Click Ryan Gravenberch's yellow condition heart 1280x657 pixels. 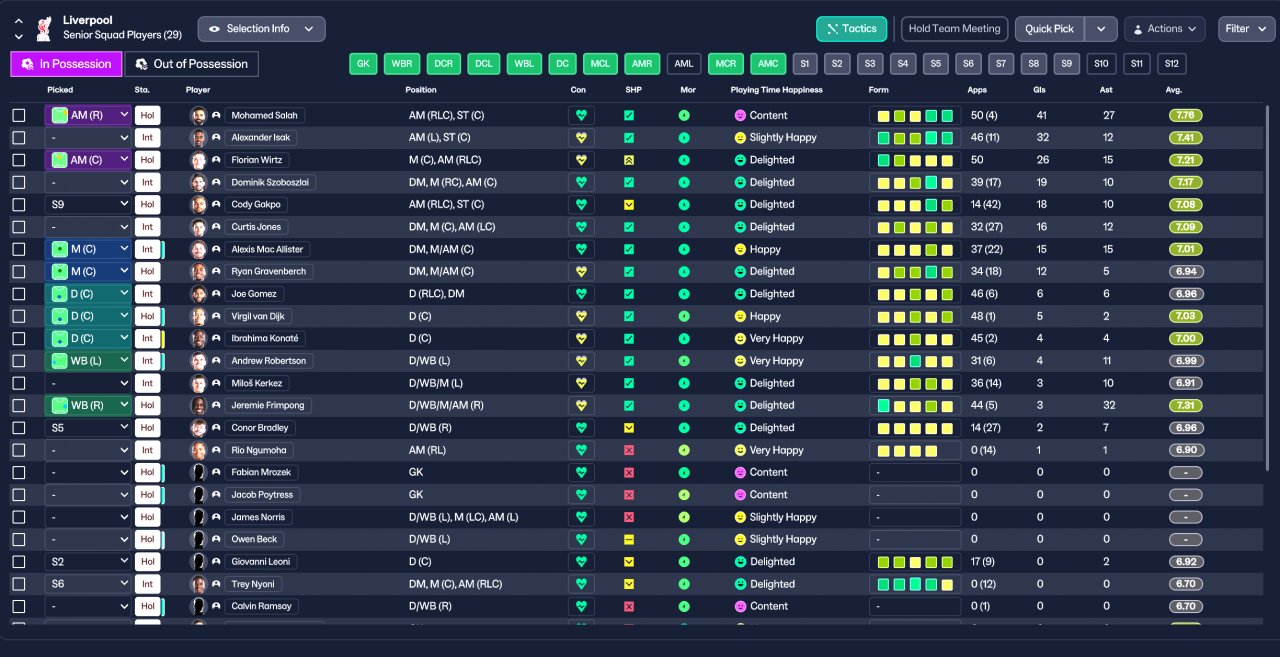(x=581, y=271)
